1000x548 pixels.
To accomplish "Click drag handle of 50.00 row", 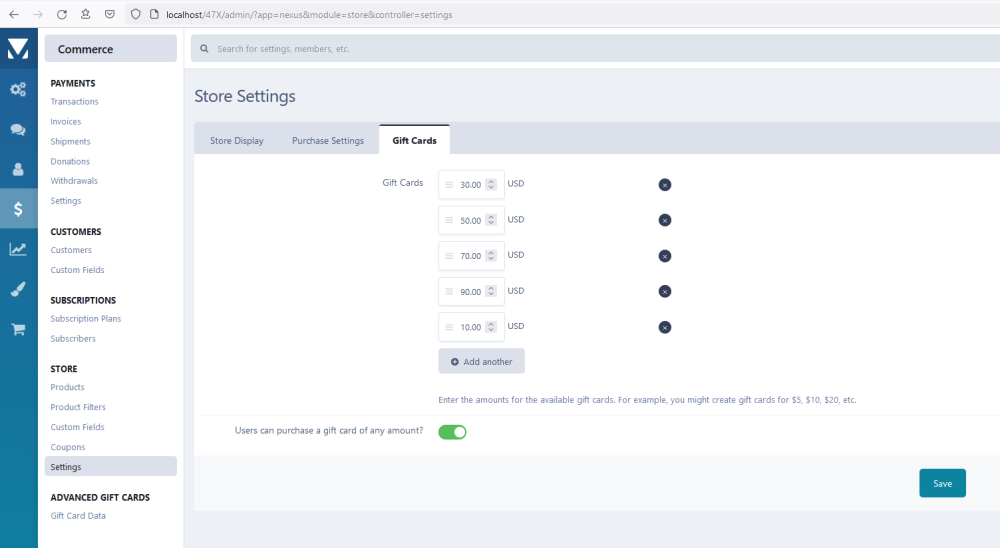I will (x=449, y=220).
